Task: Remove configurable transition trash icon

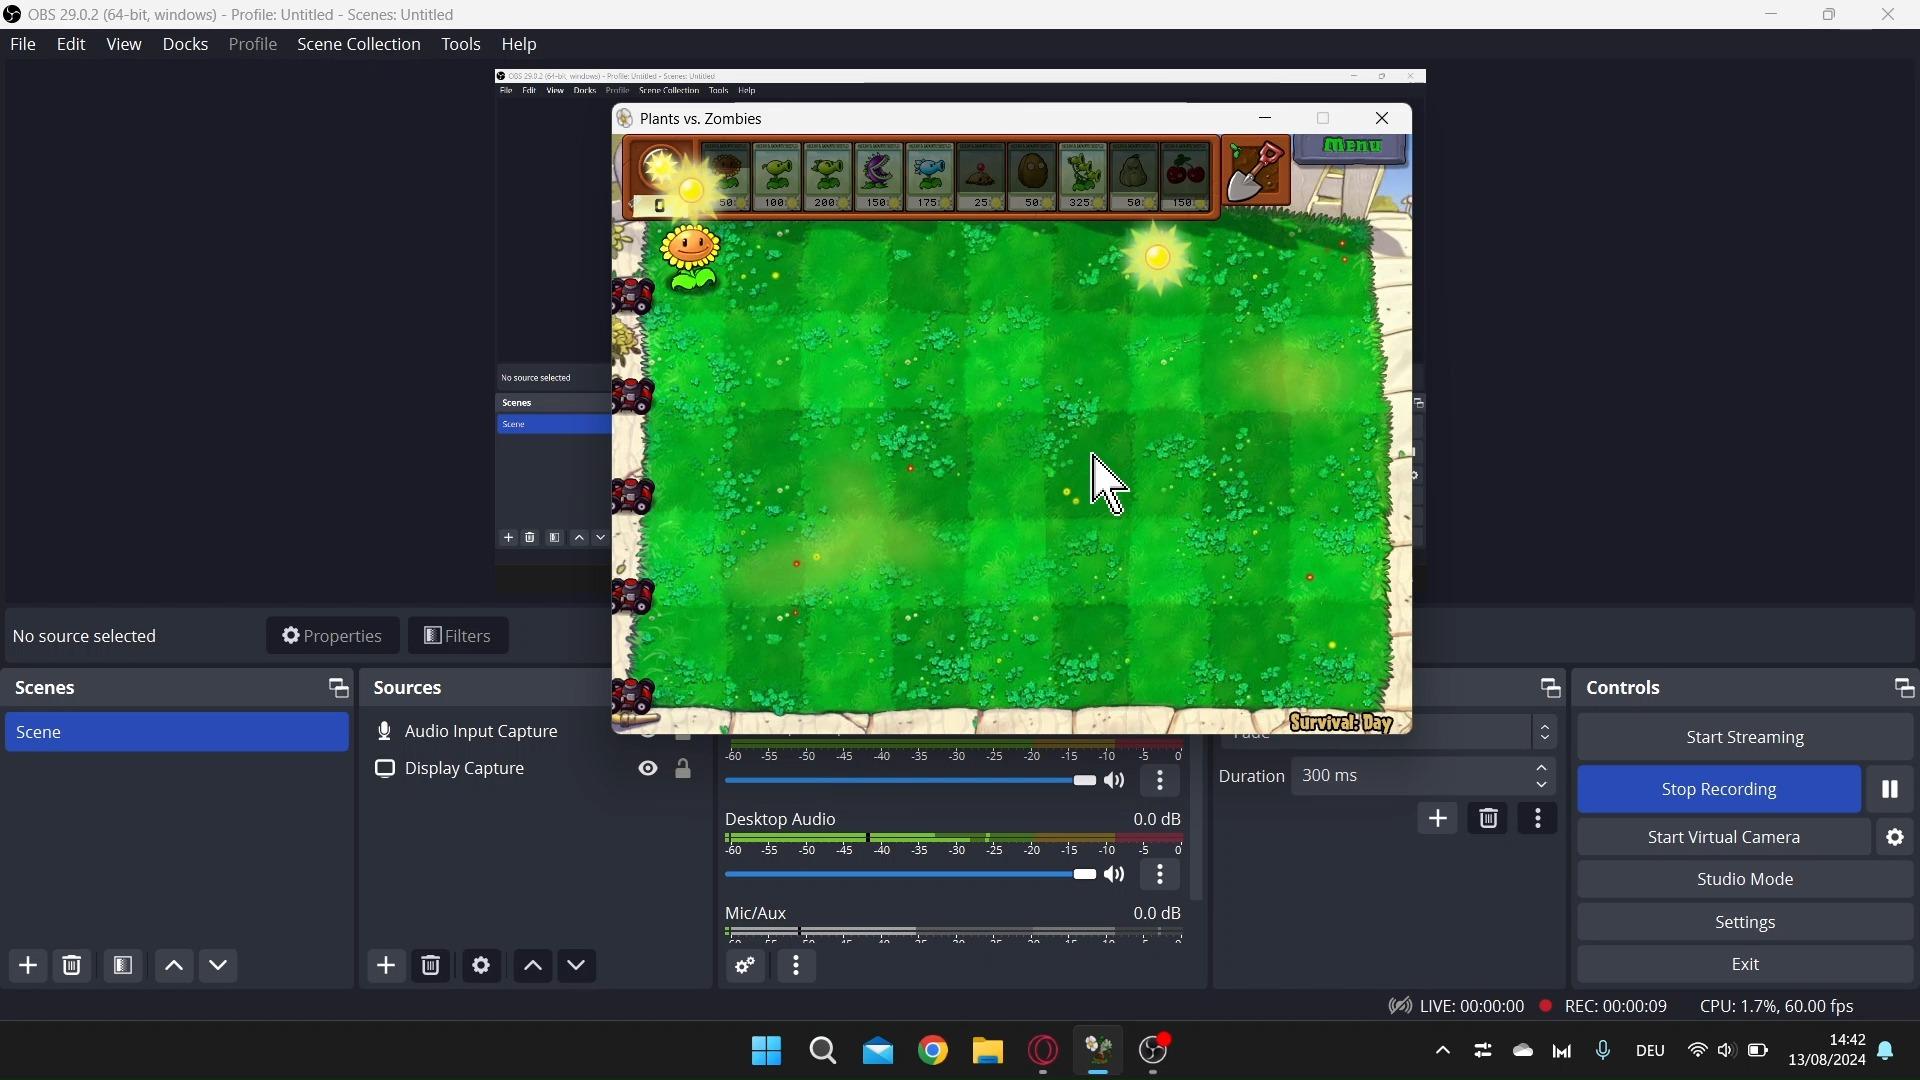Action: point(1489,819)
